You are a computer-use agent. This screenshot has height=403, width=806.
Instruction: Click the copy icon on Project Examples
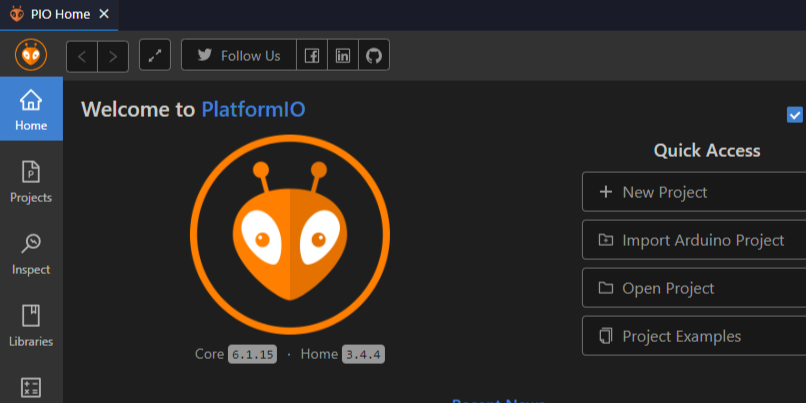click(606, 336)
